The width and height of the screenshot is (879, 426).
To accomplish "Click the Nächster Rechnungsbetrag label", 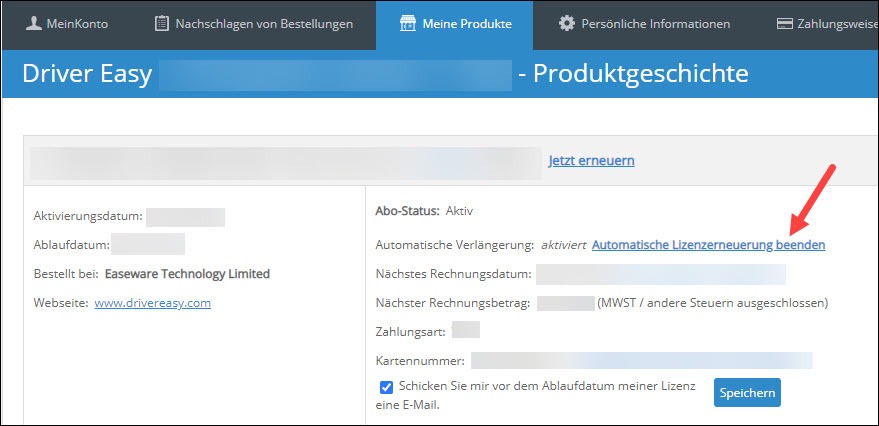I will (452, 303).
